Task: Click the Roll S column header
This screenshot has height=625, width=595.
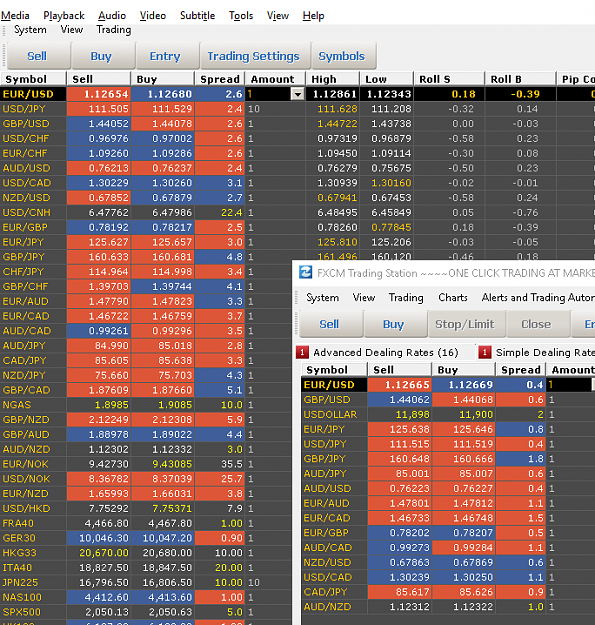Action: pos(449,79)
